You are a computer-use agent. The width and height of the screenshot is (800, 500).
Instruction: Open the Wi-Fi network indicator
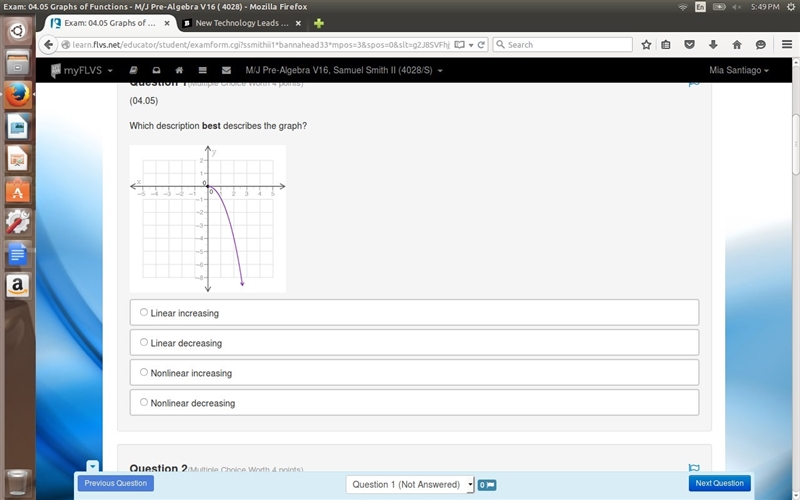tap(682, 7)
